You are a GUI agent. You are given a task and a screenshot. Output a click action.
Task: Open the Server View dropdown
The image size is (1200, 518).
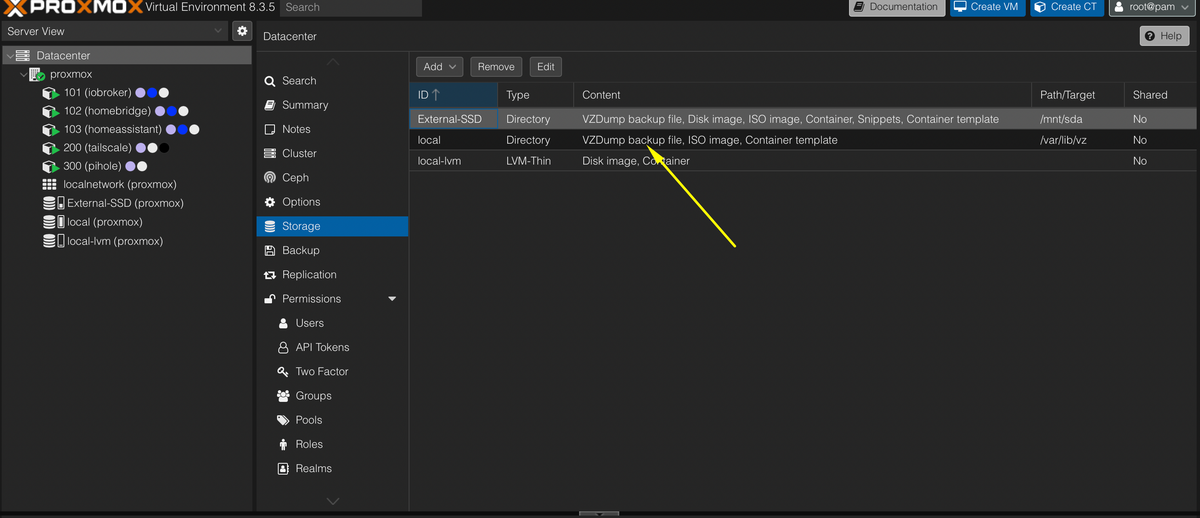click(219, 31)
